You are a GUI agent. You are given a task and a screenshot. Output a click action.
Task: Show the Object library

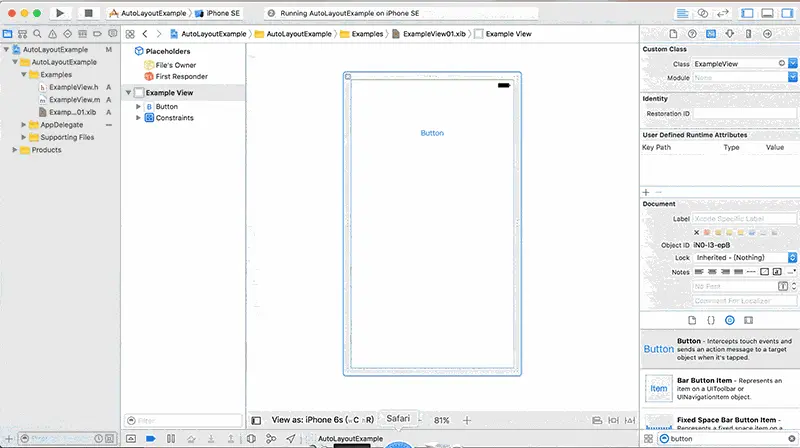730,320
